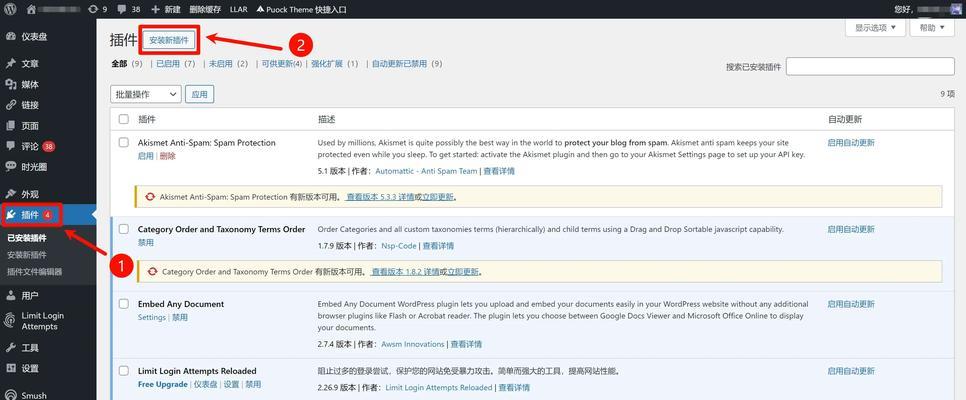Filter plugins by 已启用 tab
The width and height of the screenshot is (966, 400).
[167, 63]
